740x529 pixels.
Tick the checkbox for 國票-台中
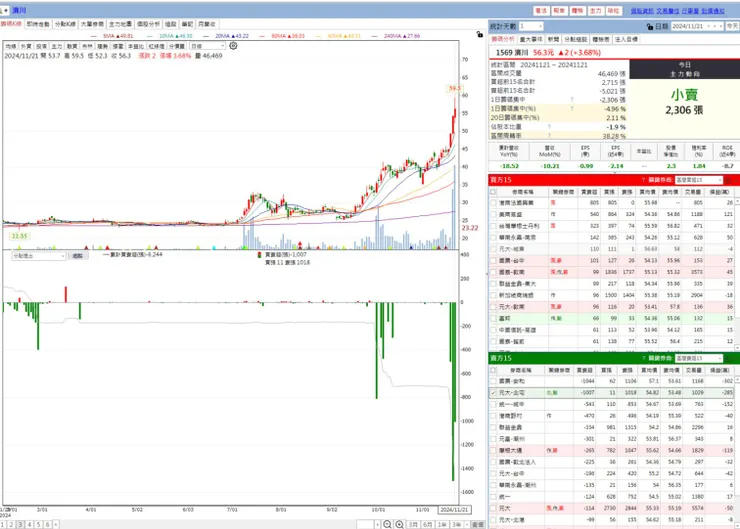(493, 260)
